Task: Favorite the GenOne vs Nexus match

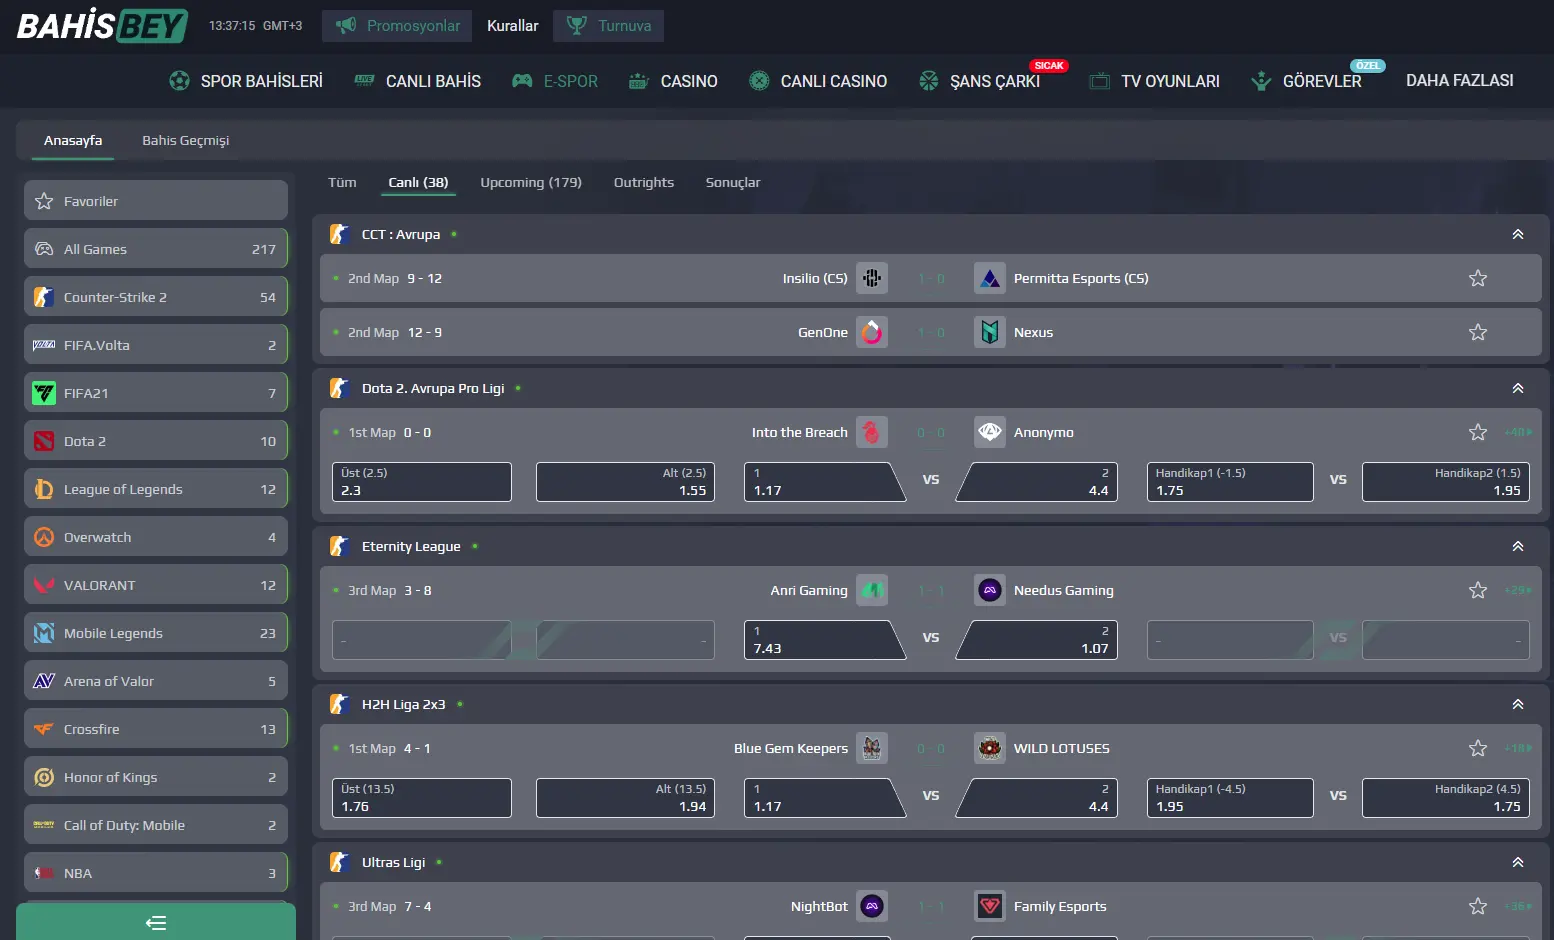Action: pyautogui.click(x=1478, y=332)
